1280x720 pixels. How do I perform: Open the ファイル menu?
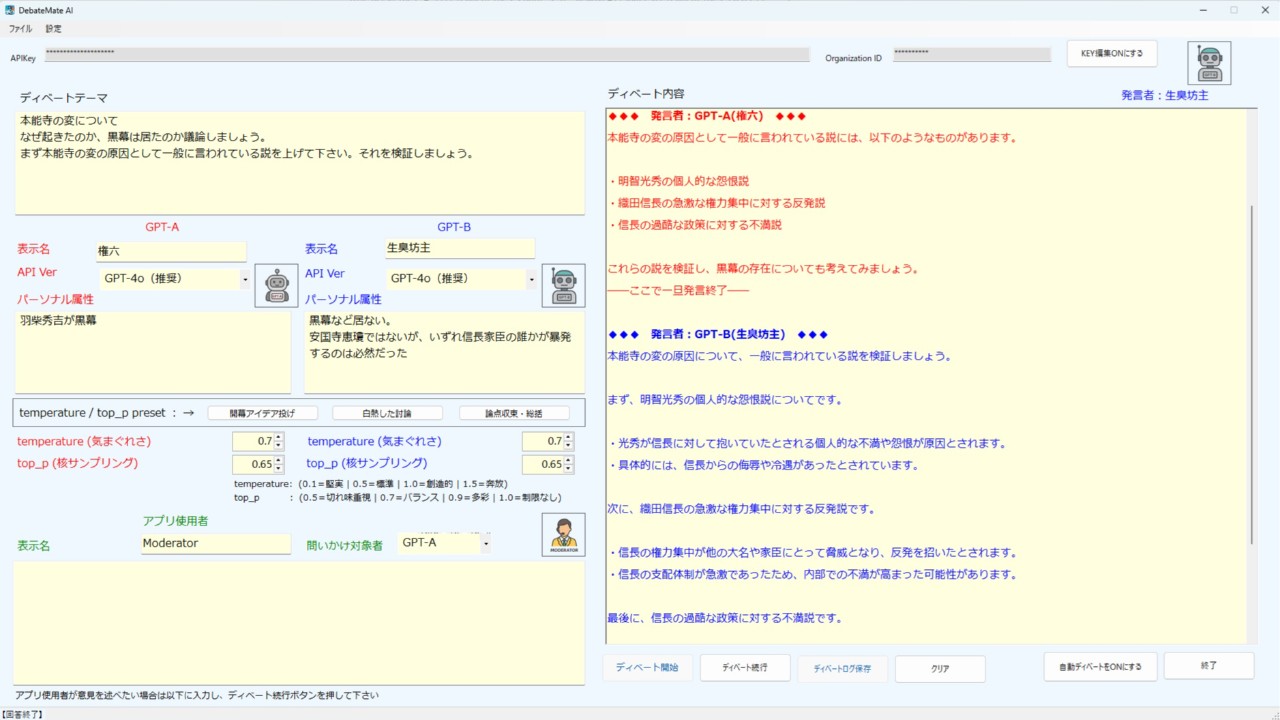(x=19, y=29)
